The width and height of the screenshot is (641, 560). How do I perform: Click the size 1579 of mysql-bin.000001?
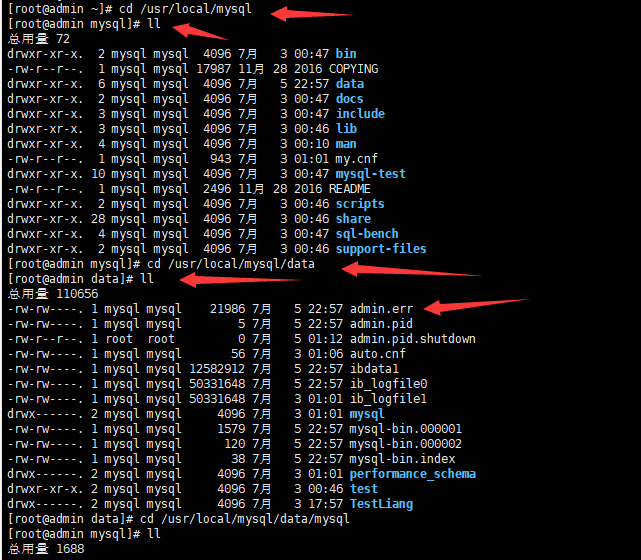pyautogui.click(x=231, y=429)
